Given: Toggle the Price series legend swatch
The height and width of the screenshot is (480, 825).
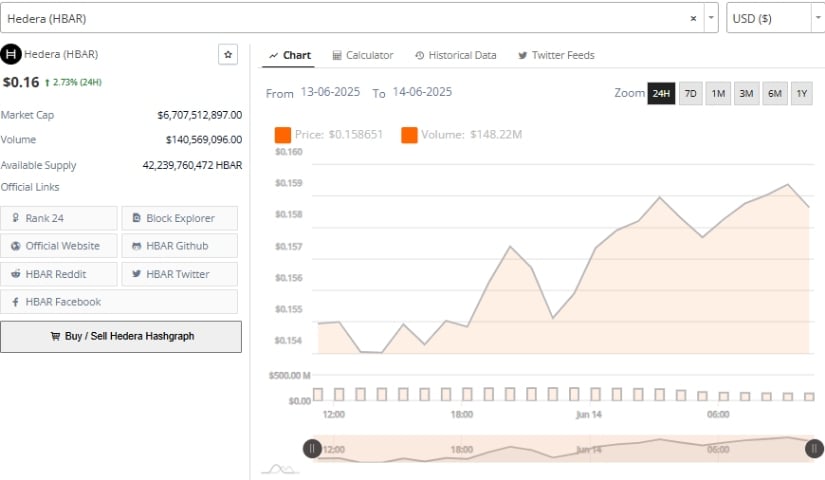Looking at the screenshot, I should point(283,135).
